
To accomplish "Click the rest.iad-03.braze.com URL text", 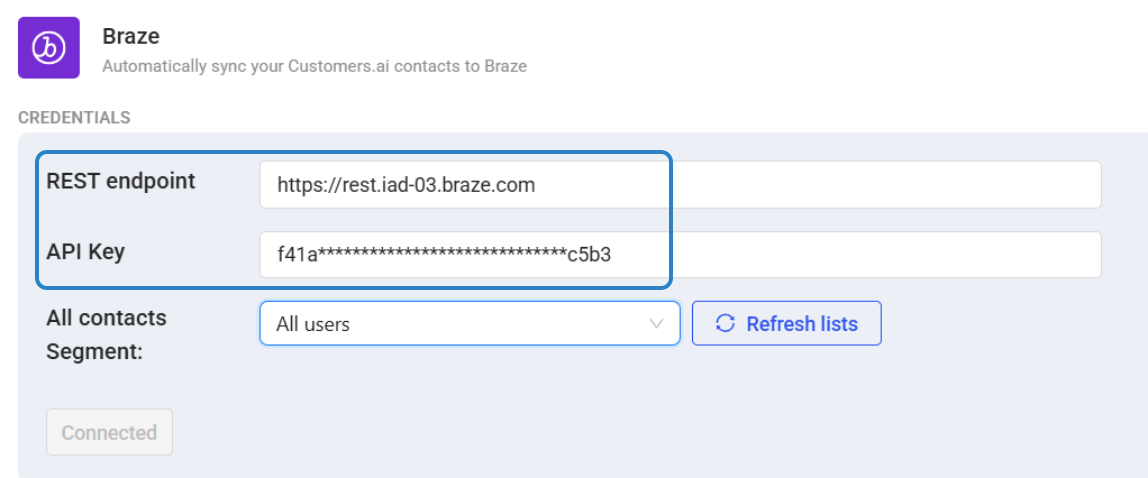I will (406, 185).
